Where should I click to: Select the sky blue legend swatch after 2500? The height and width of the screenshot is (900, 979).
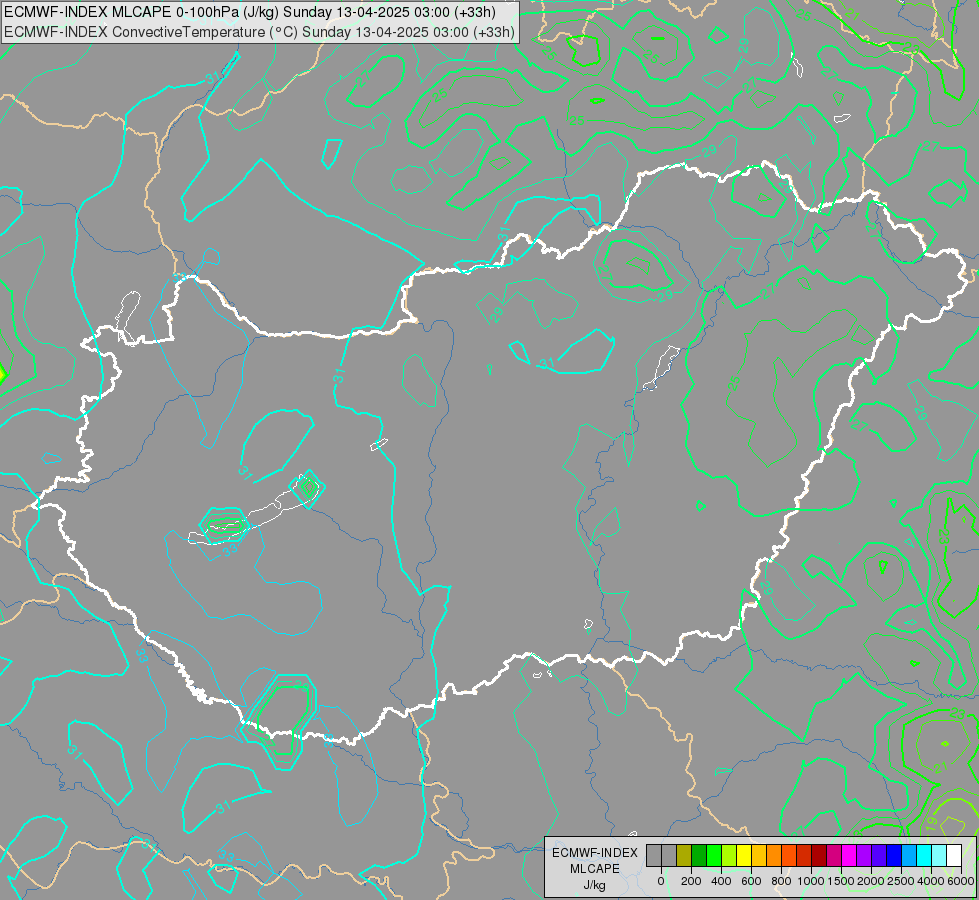point(910,855)
